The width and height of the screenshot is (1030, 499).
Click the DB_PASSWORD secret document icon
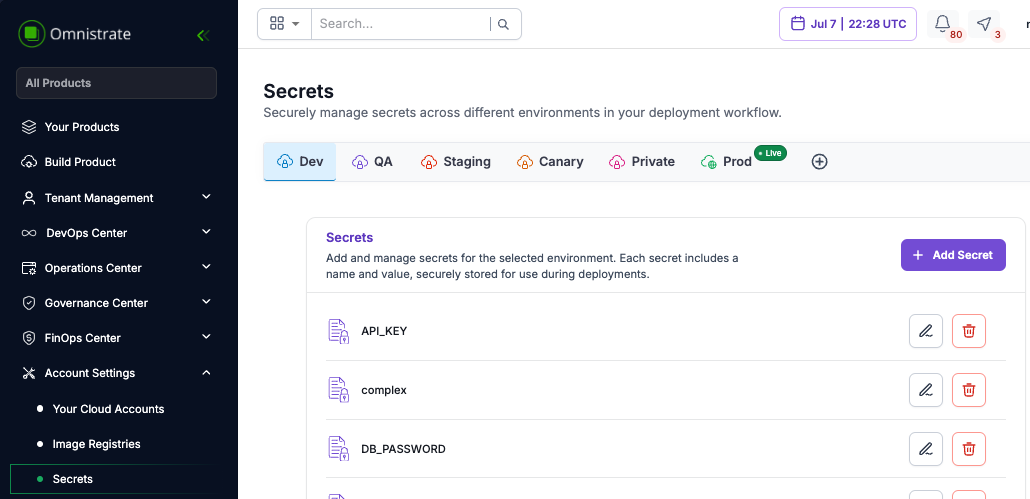[338, 449]
